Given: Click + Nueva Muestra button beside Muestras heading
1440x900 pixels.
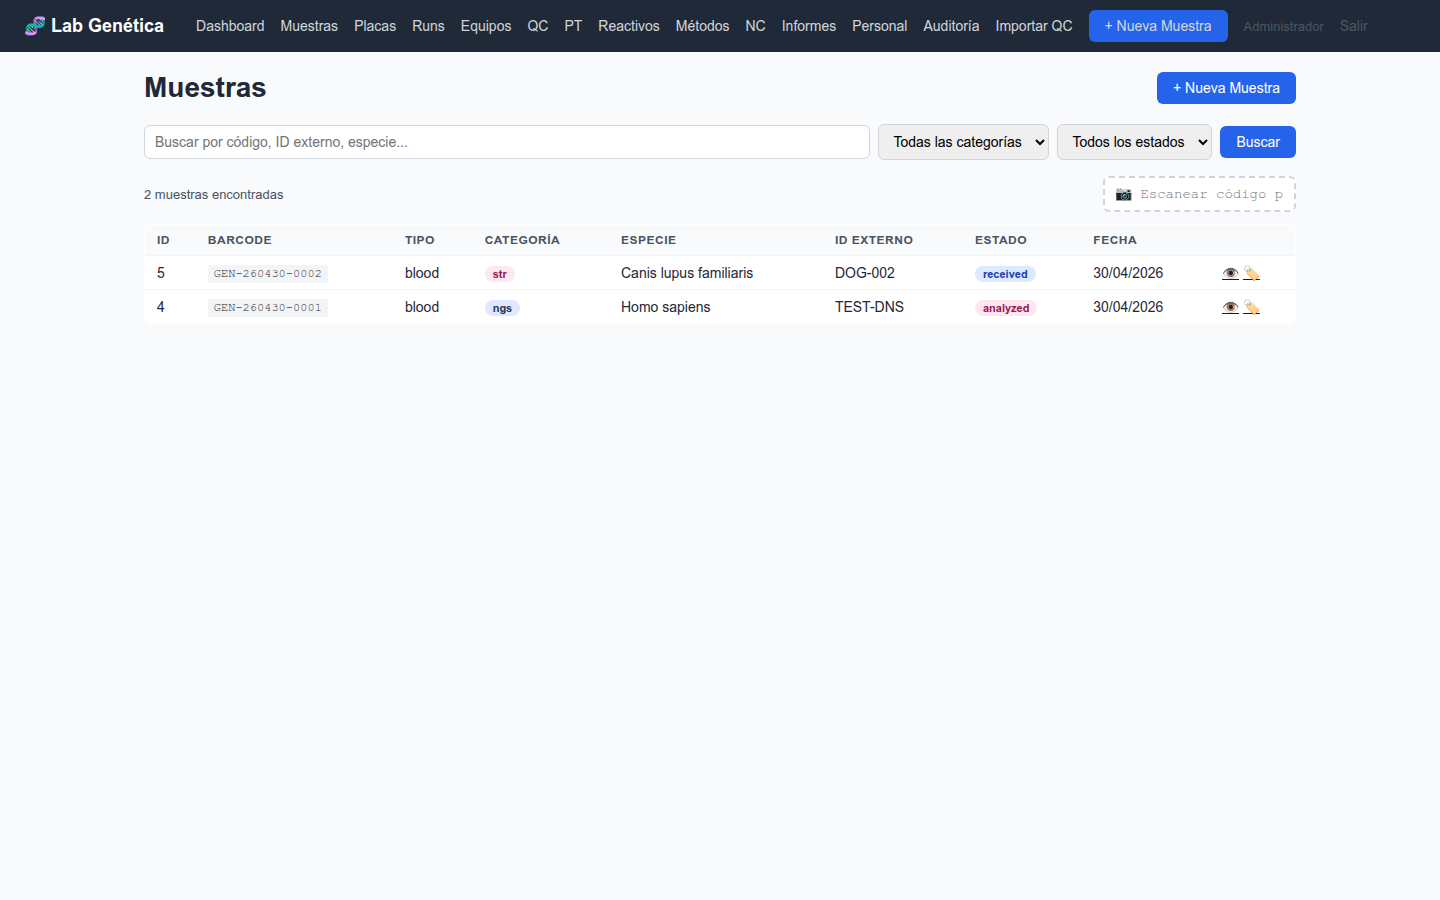Looking at the screenshot, I should point(1226,88).
